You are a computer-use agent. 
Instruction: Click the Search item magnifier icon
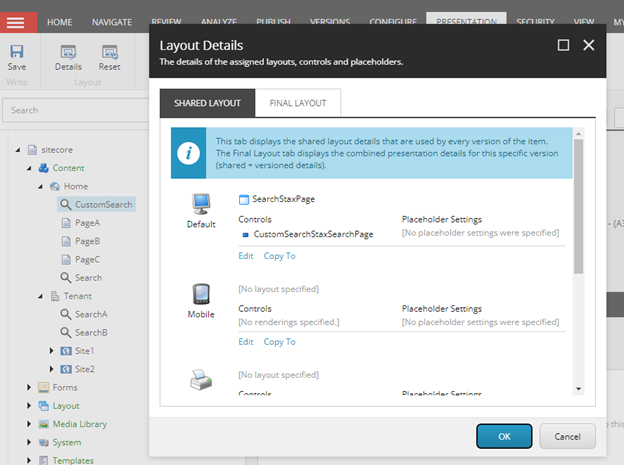[65, 277]
